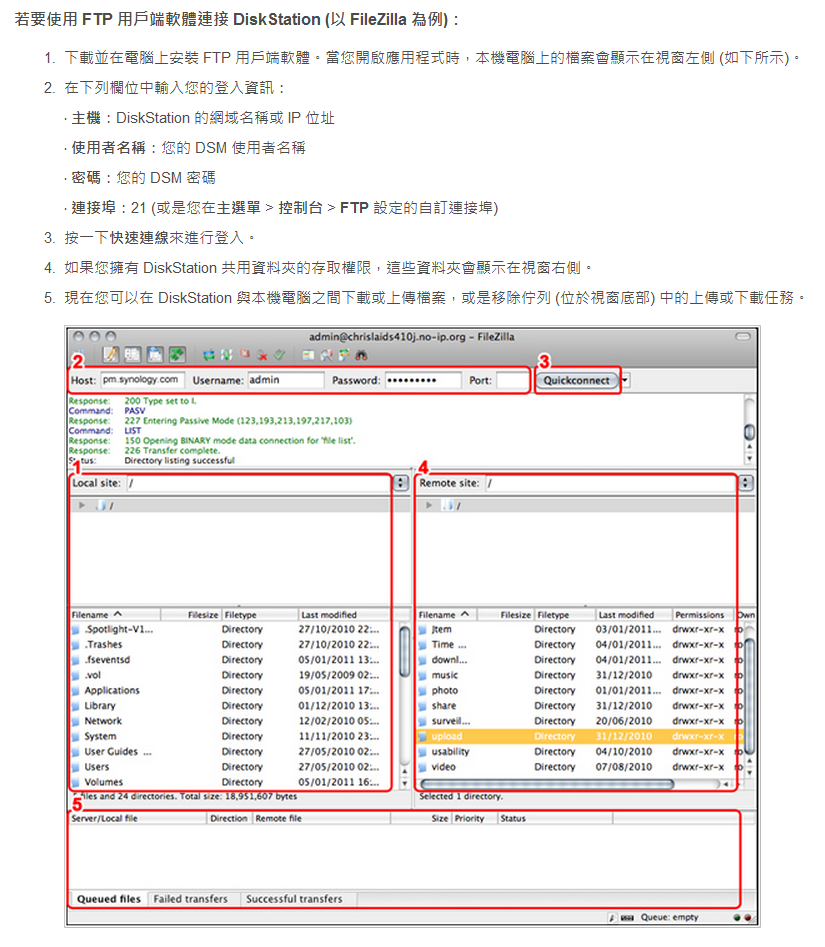Select the remote tree root folder icon
The image size is (825, 947).
[x=448, y=506]
